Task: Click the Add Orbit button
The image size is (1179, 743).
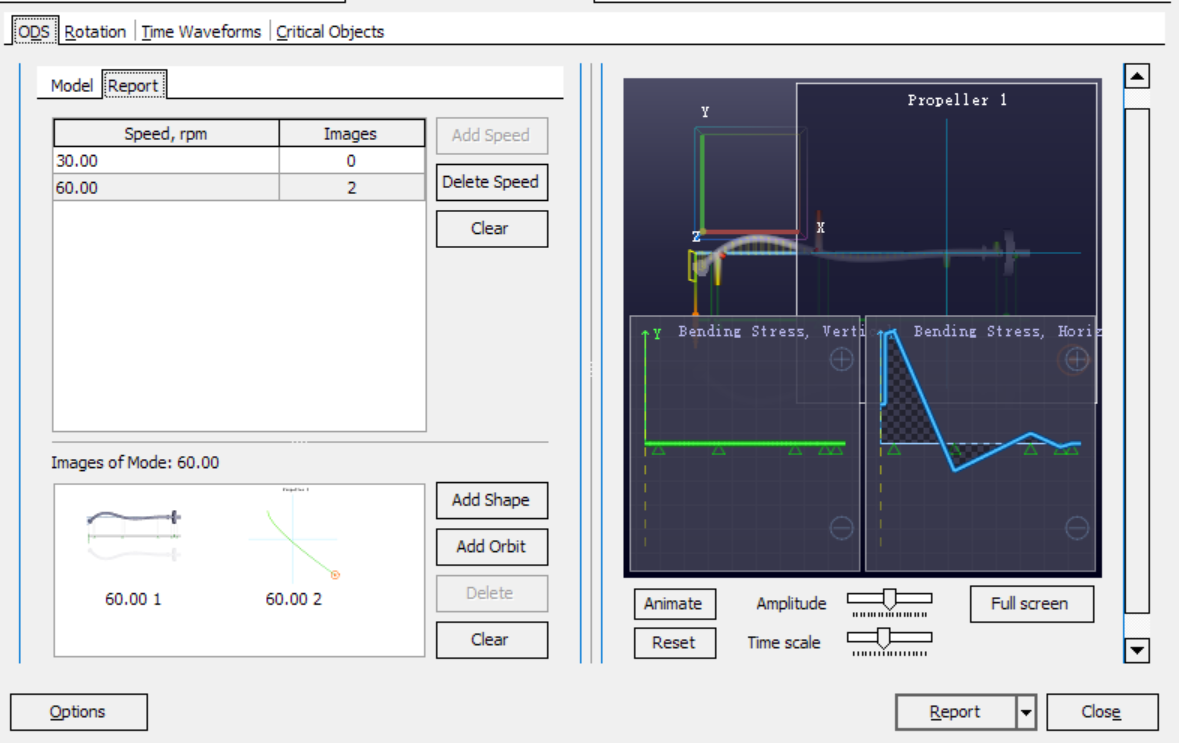Action: point(491,547)
